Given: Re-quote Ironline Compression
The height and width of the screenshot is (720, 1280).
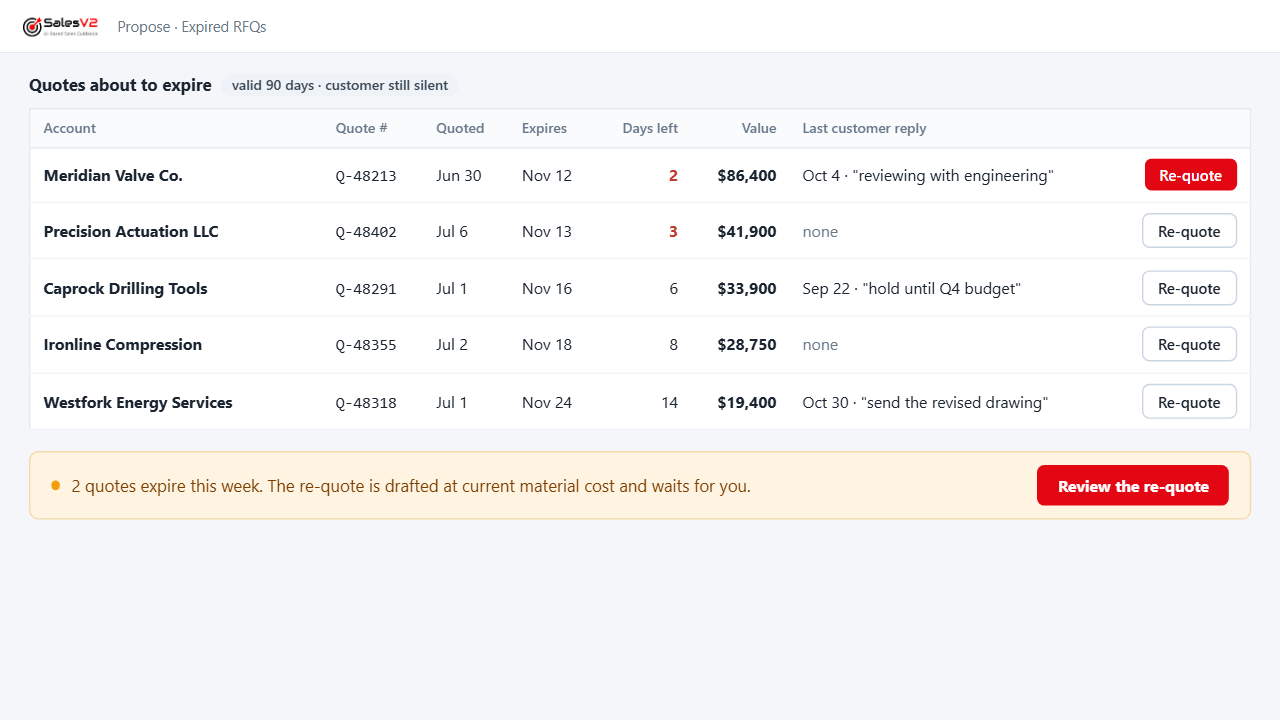Looking at the screenshot, I should [x=1189, y=344].
